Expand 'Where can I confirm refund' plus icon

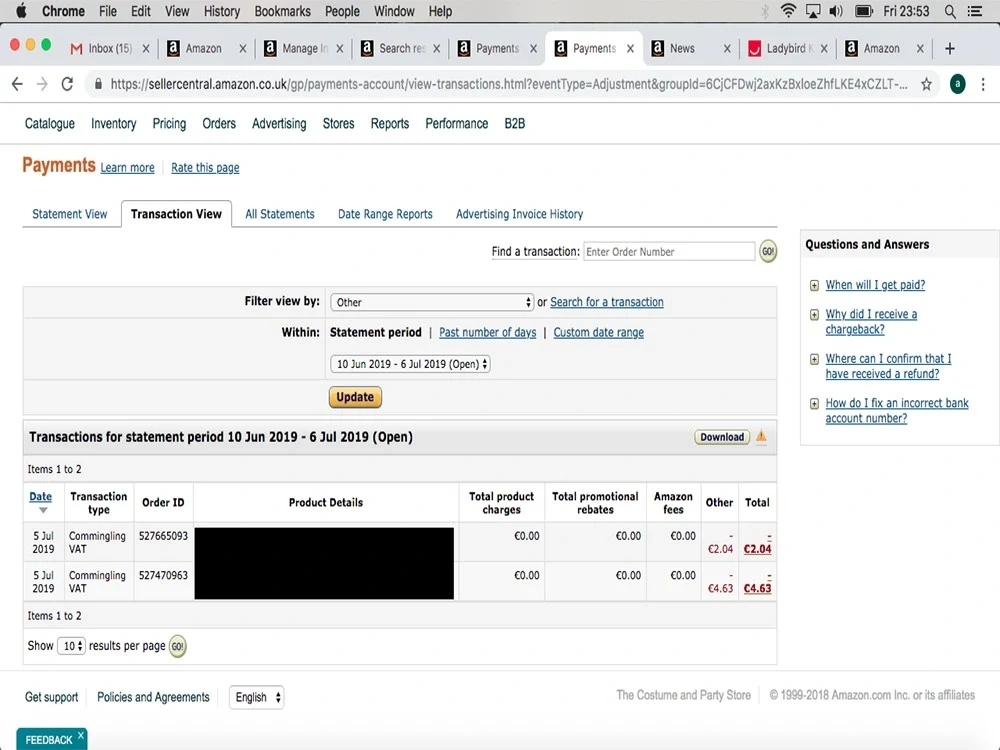(814, 359)
